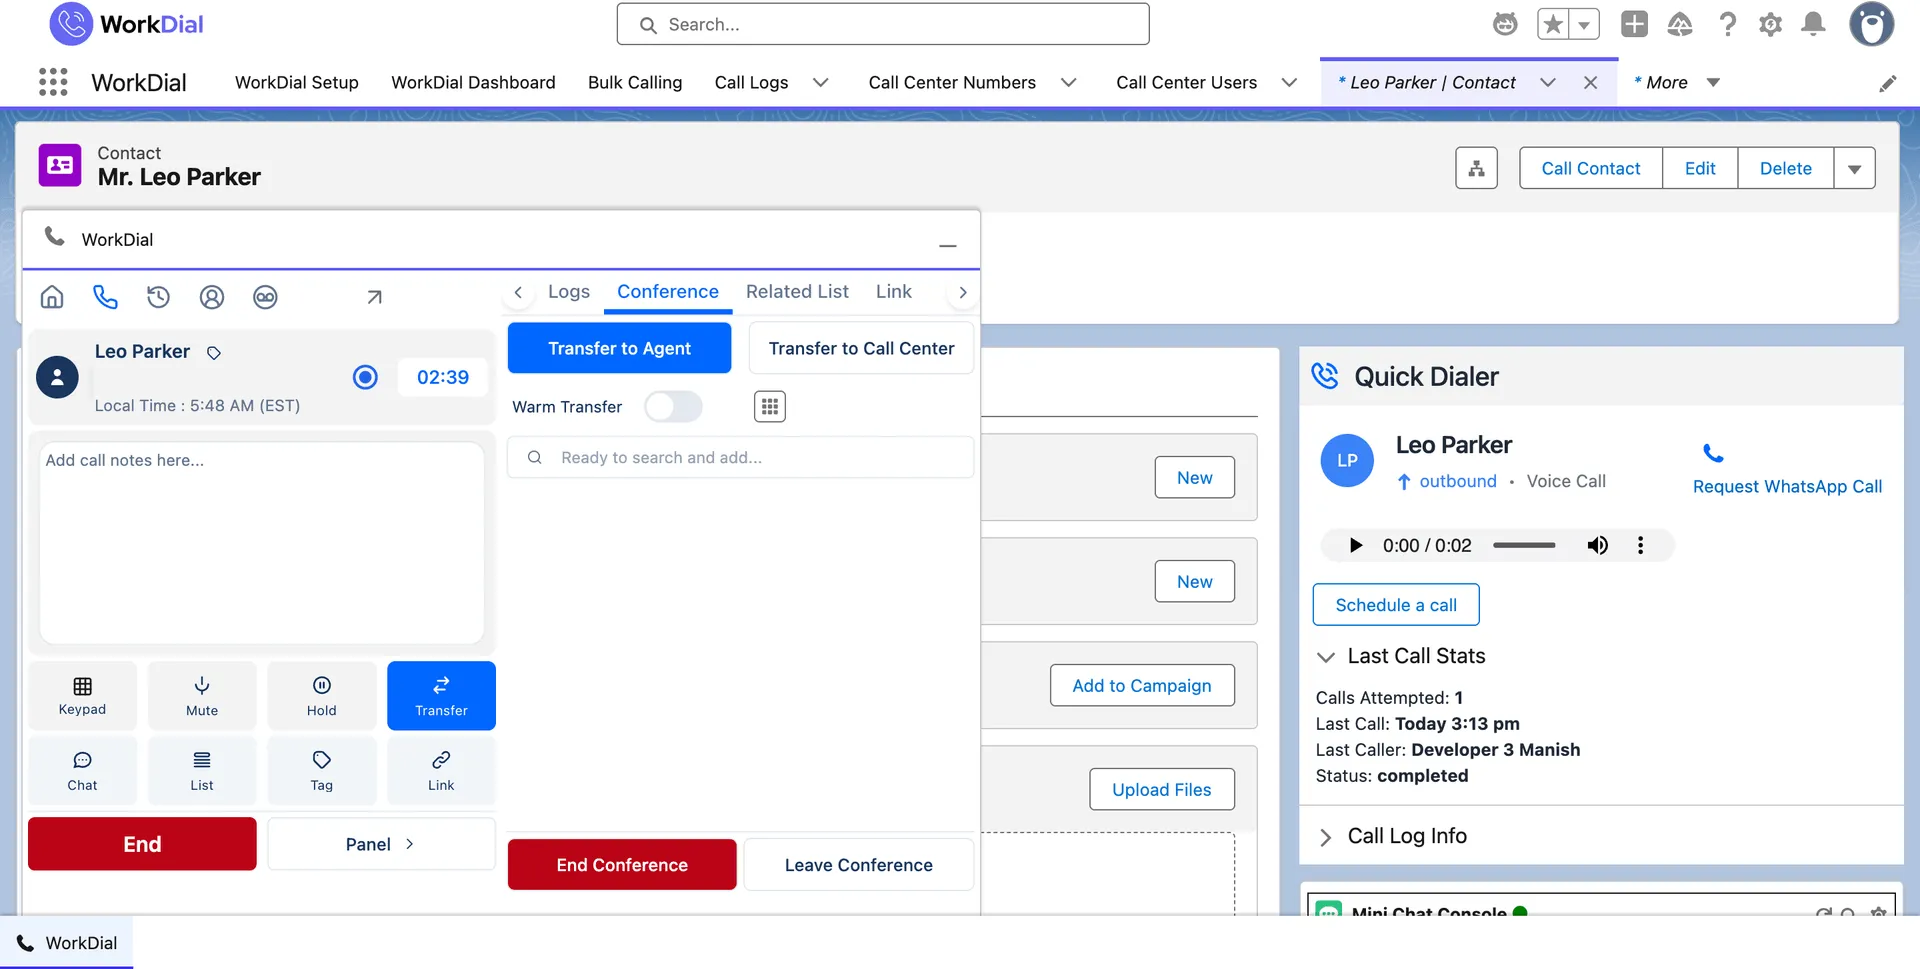Click the Add call notes text area
1920x969 pixels.
point(262,543)
